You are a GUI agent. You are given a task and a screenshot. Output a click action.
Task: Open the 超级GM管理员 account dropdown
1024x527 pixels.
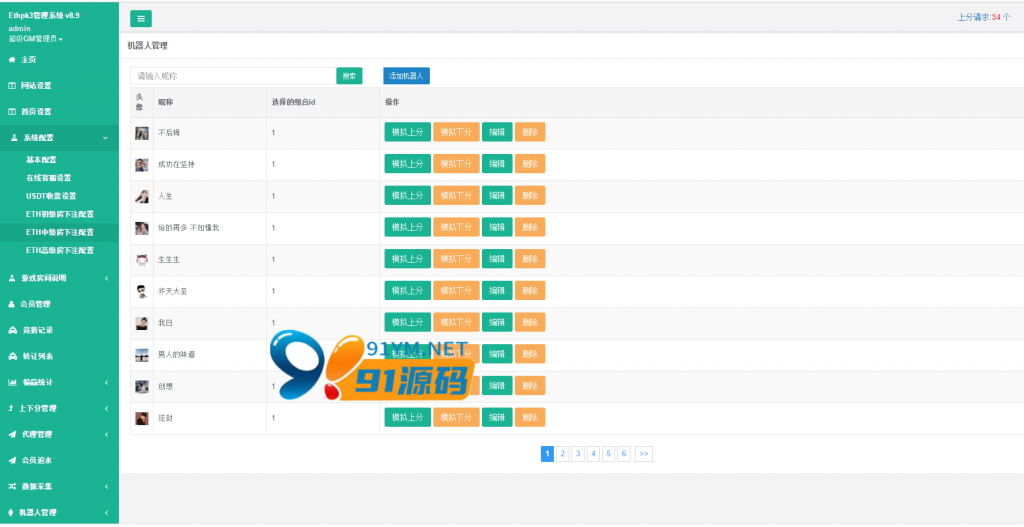pos(35,39)
